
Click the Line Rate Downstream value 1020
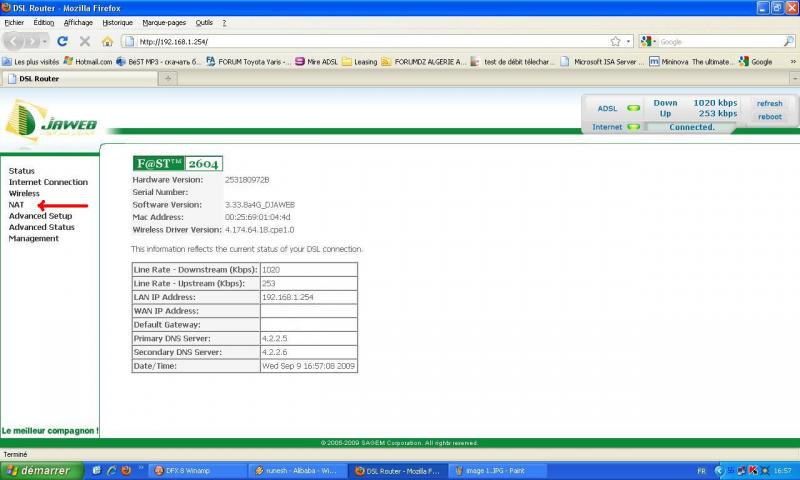click(x=270, y=269)
